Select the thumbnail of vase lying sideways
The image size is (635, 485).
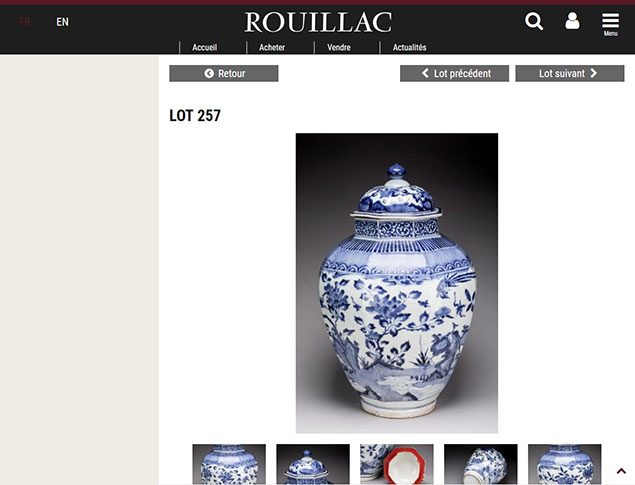click(x=481, y=464)
